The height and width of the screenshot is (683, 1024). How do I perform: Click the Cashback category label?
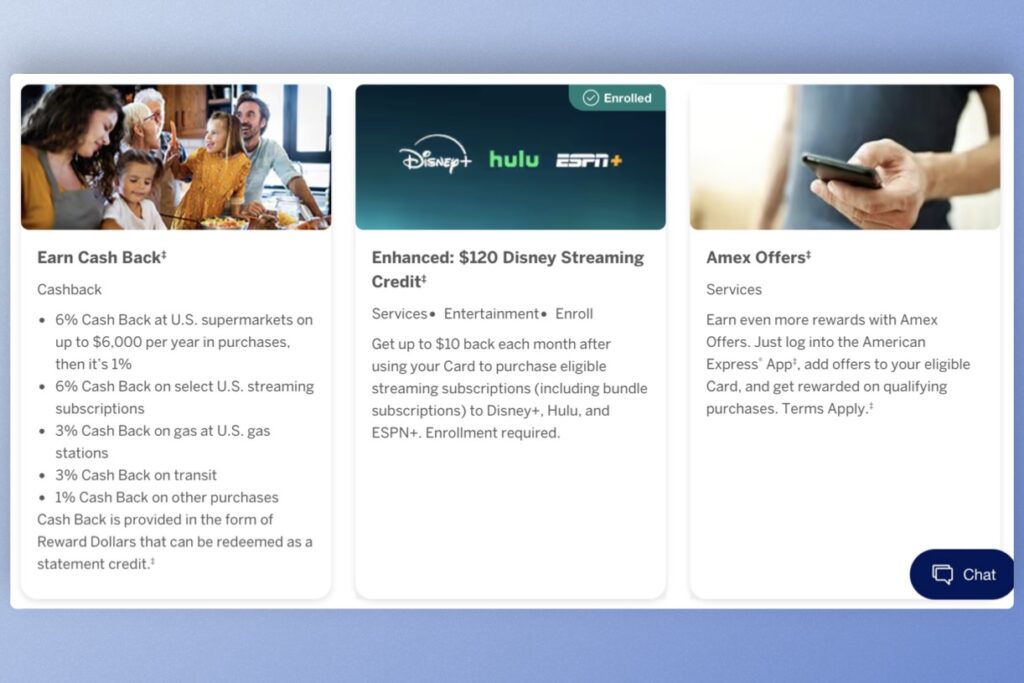69,289
